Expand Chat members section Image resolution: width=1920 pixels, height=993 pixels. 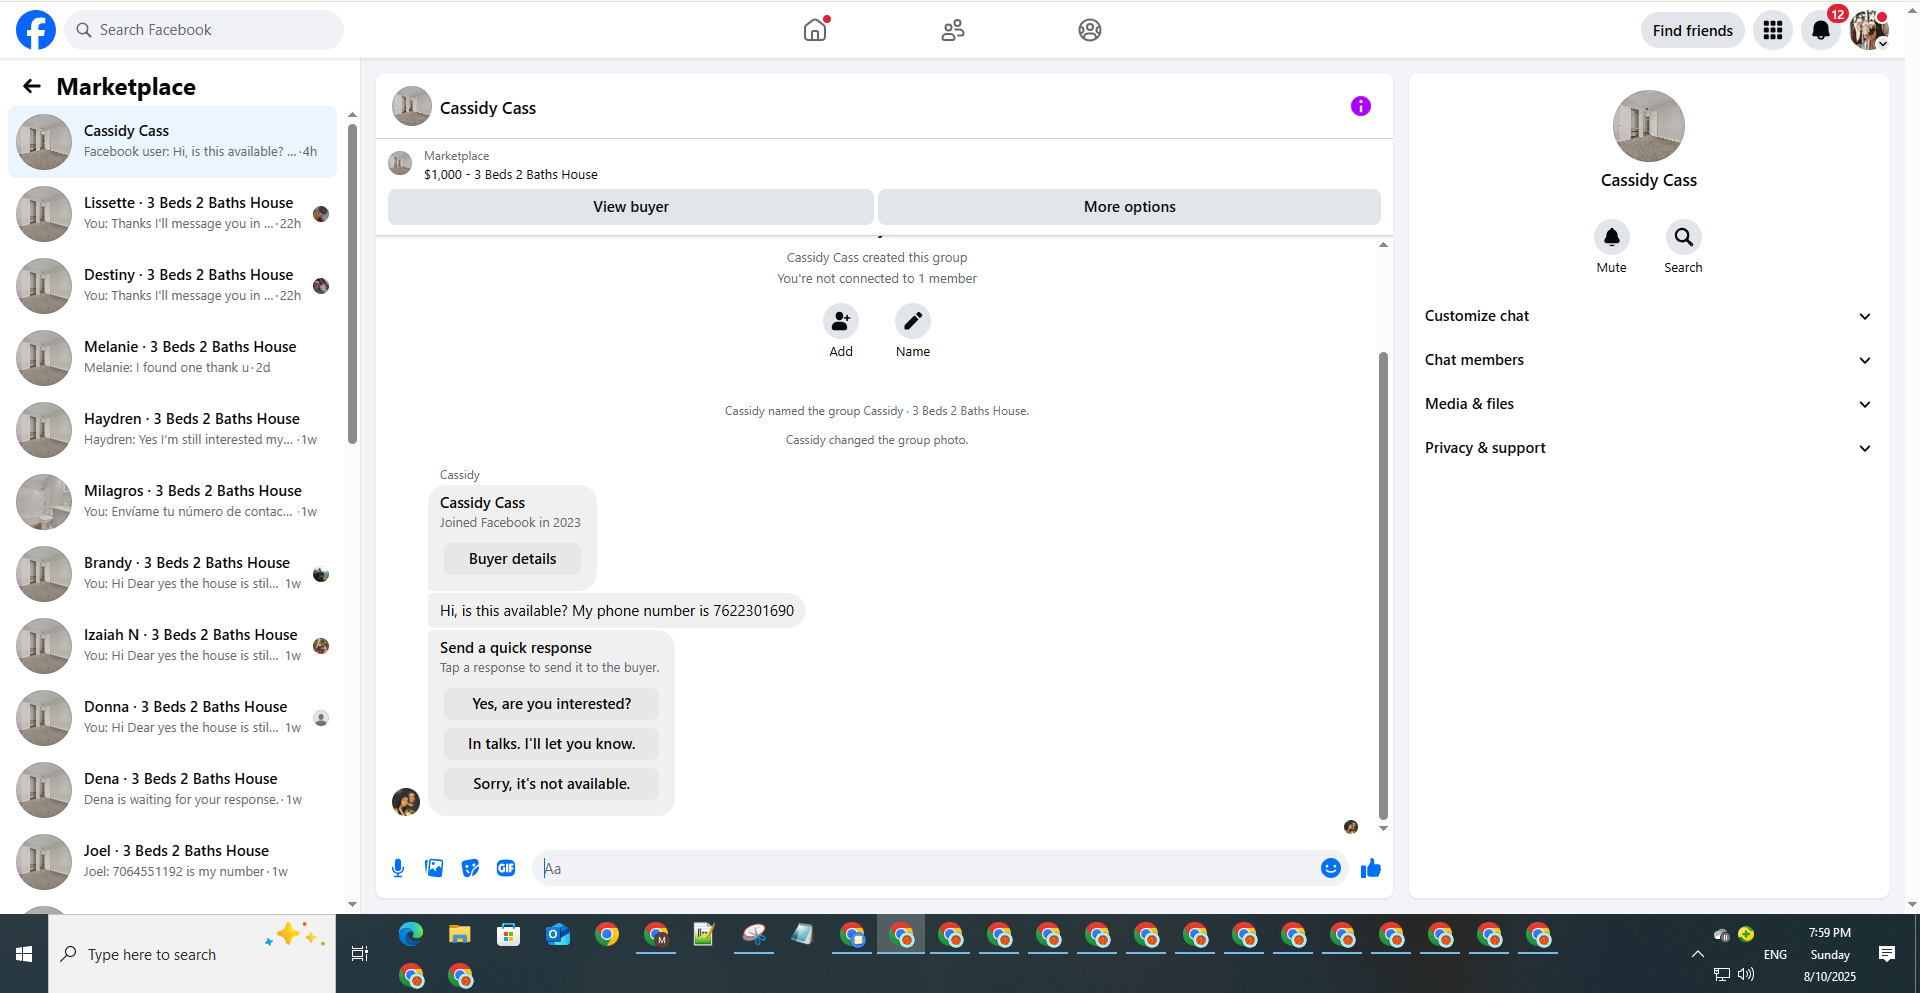click(x=1649, y=360)
